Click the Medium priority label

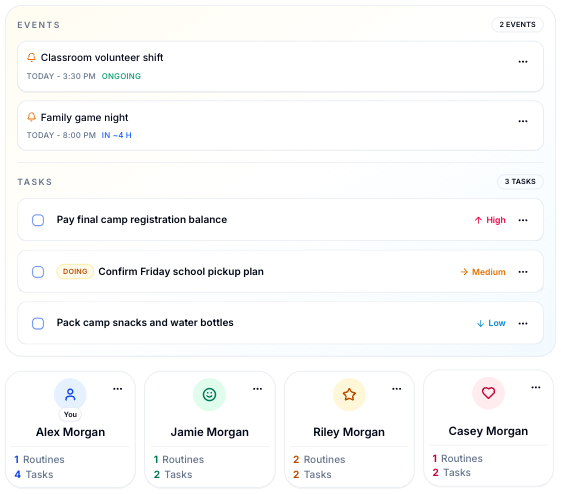pos(489,272)
